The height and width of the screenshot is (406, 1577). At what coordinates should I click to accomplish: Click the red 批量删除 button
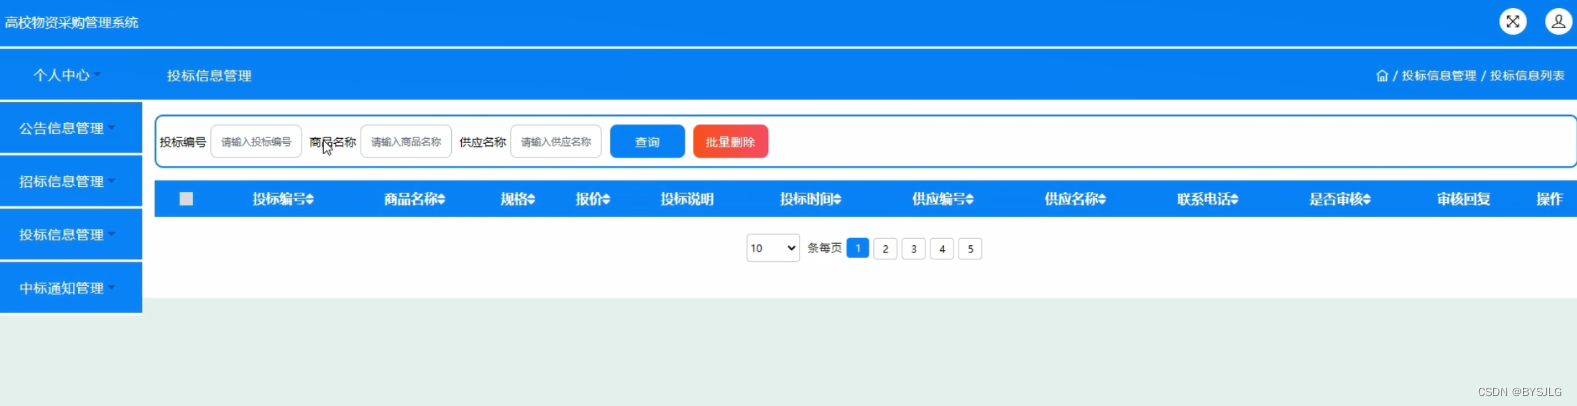click(x=730, y=142)
